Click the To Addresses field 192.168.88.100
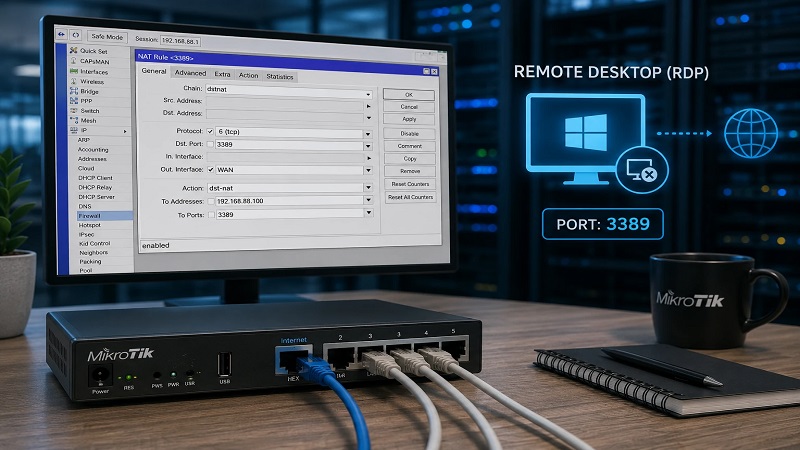 (x=289, y=201)
